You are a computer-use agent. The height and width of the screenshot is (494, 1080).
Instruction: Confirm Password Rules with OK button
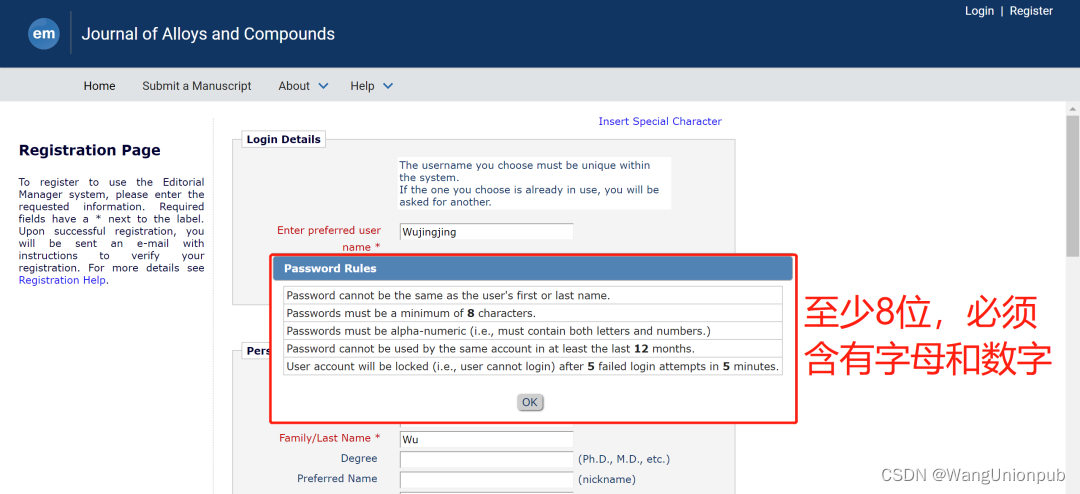click(530, 402)
